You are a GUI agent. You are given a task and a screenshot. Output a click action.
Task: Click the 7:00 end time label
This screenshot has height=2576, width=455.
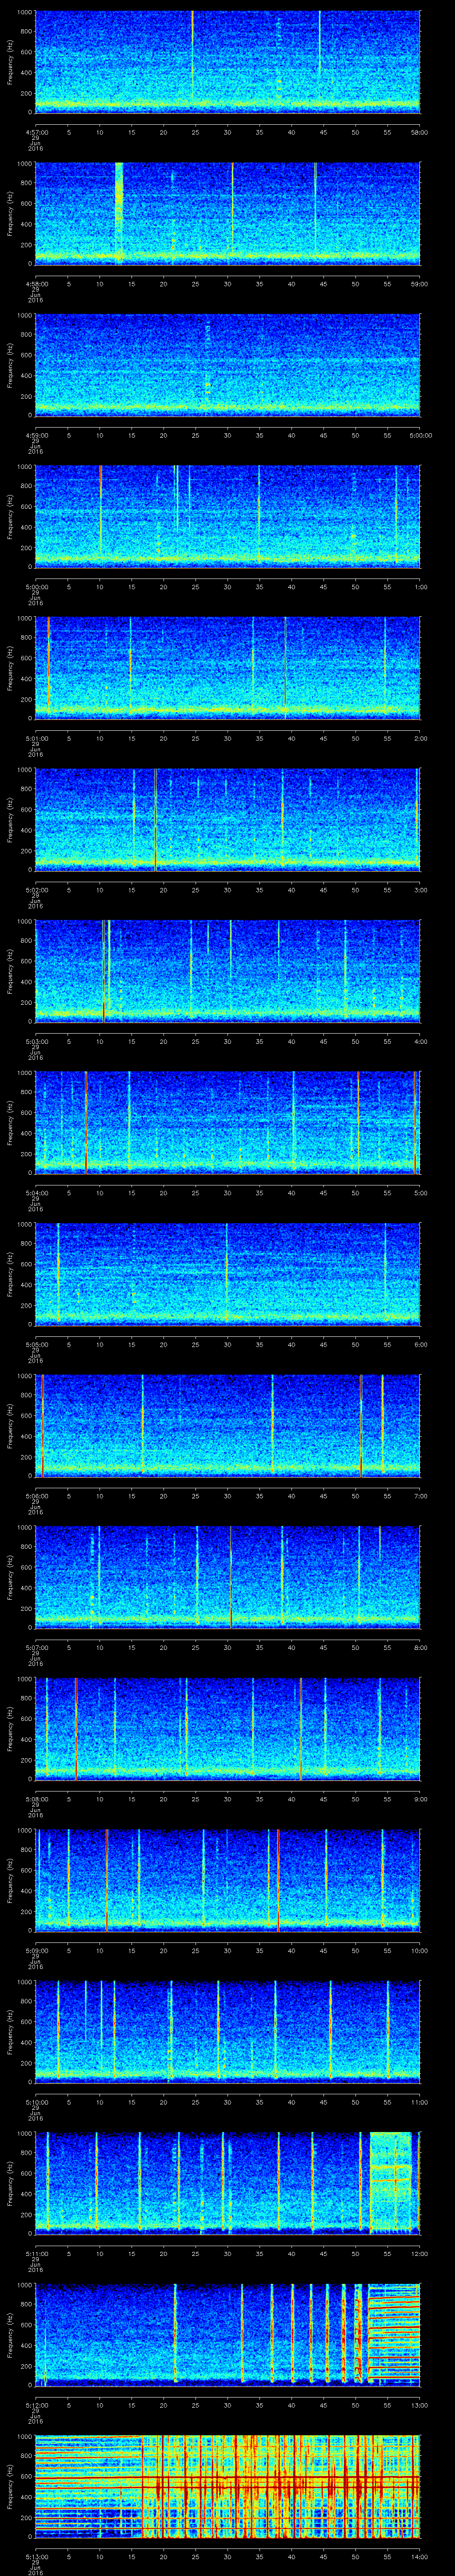420,1496
